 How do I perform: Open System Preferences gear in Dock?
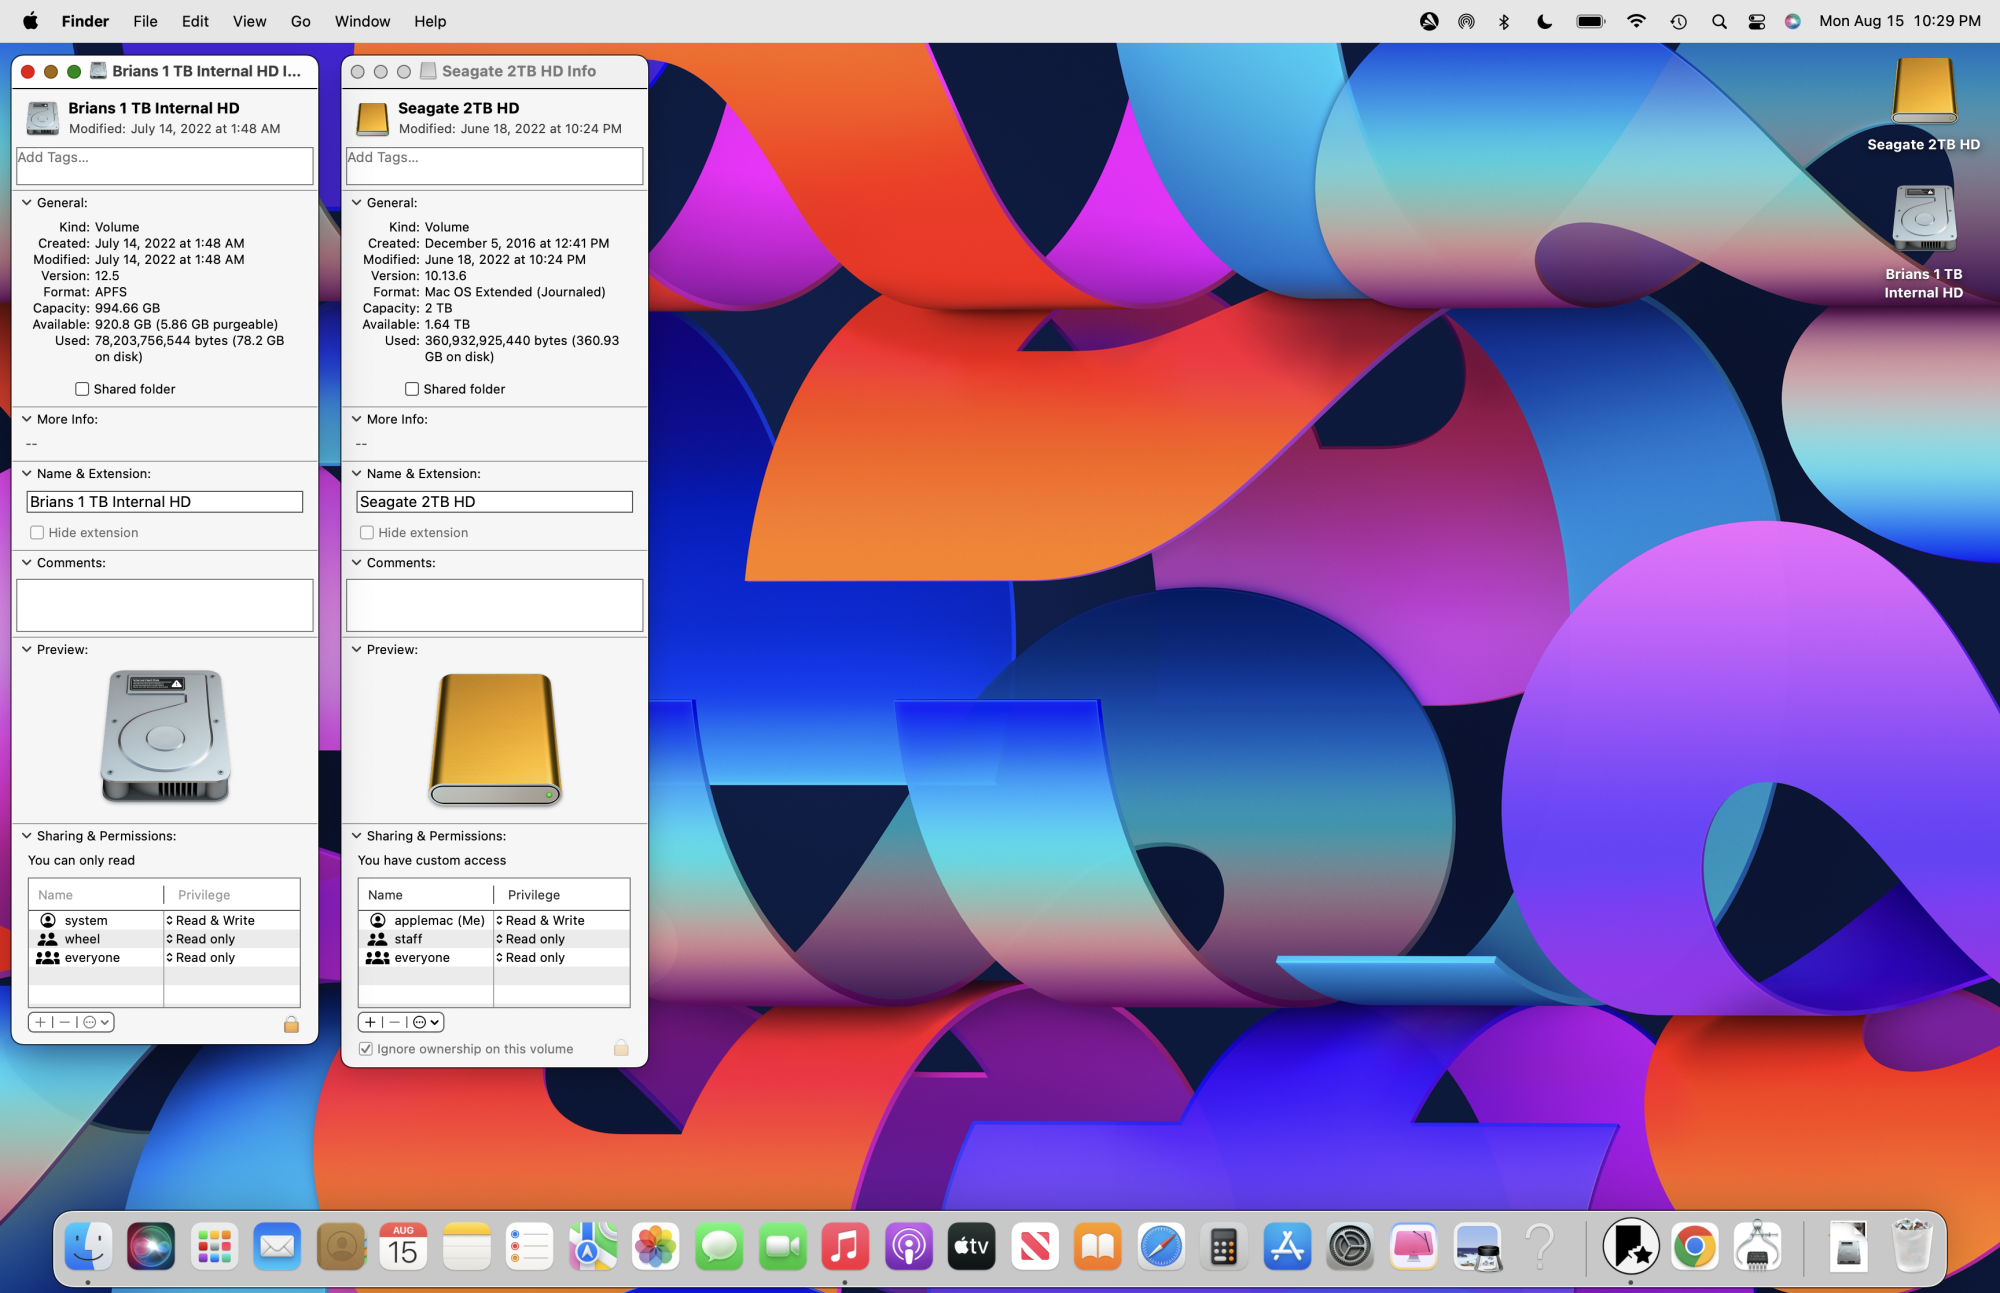(1349, 1247)
